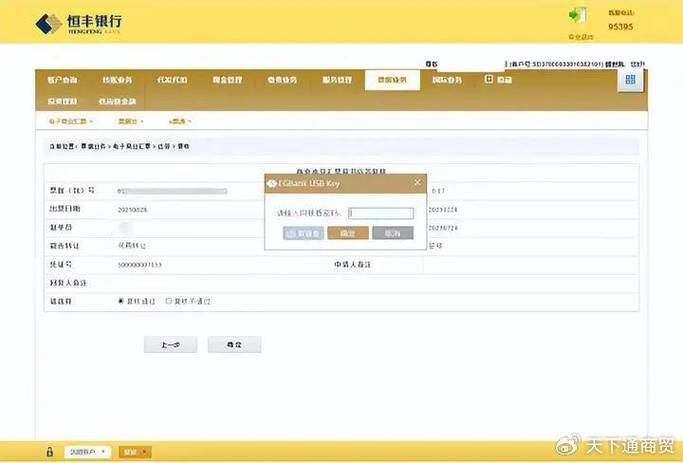This screenshot has height=463, width=683.
Task: Click the 收藏 label beside the plus icon
Action: (x=504, y=80)
